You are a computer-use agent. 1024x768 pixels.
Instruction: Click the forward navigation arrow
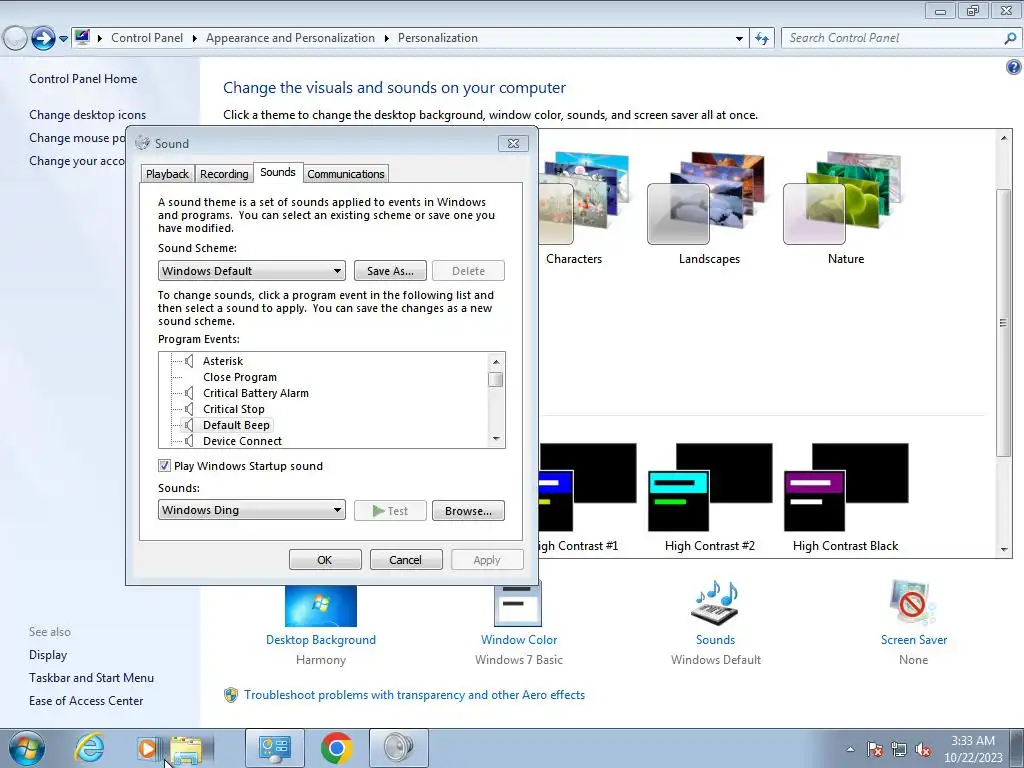44,39
